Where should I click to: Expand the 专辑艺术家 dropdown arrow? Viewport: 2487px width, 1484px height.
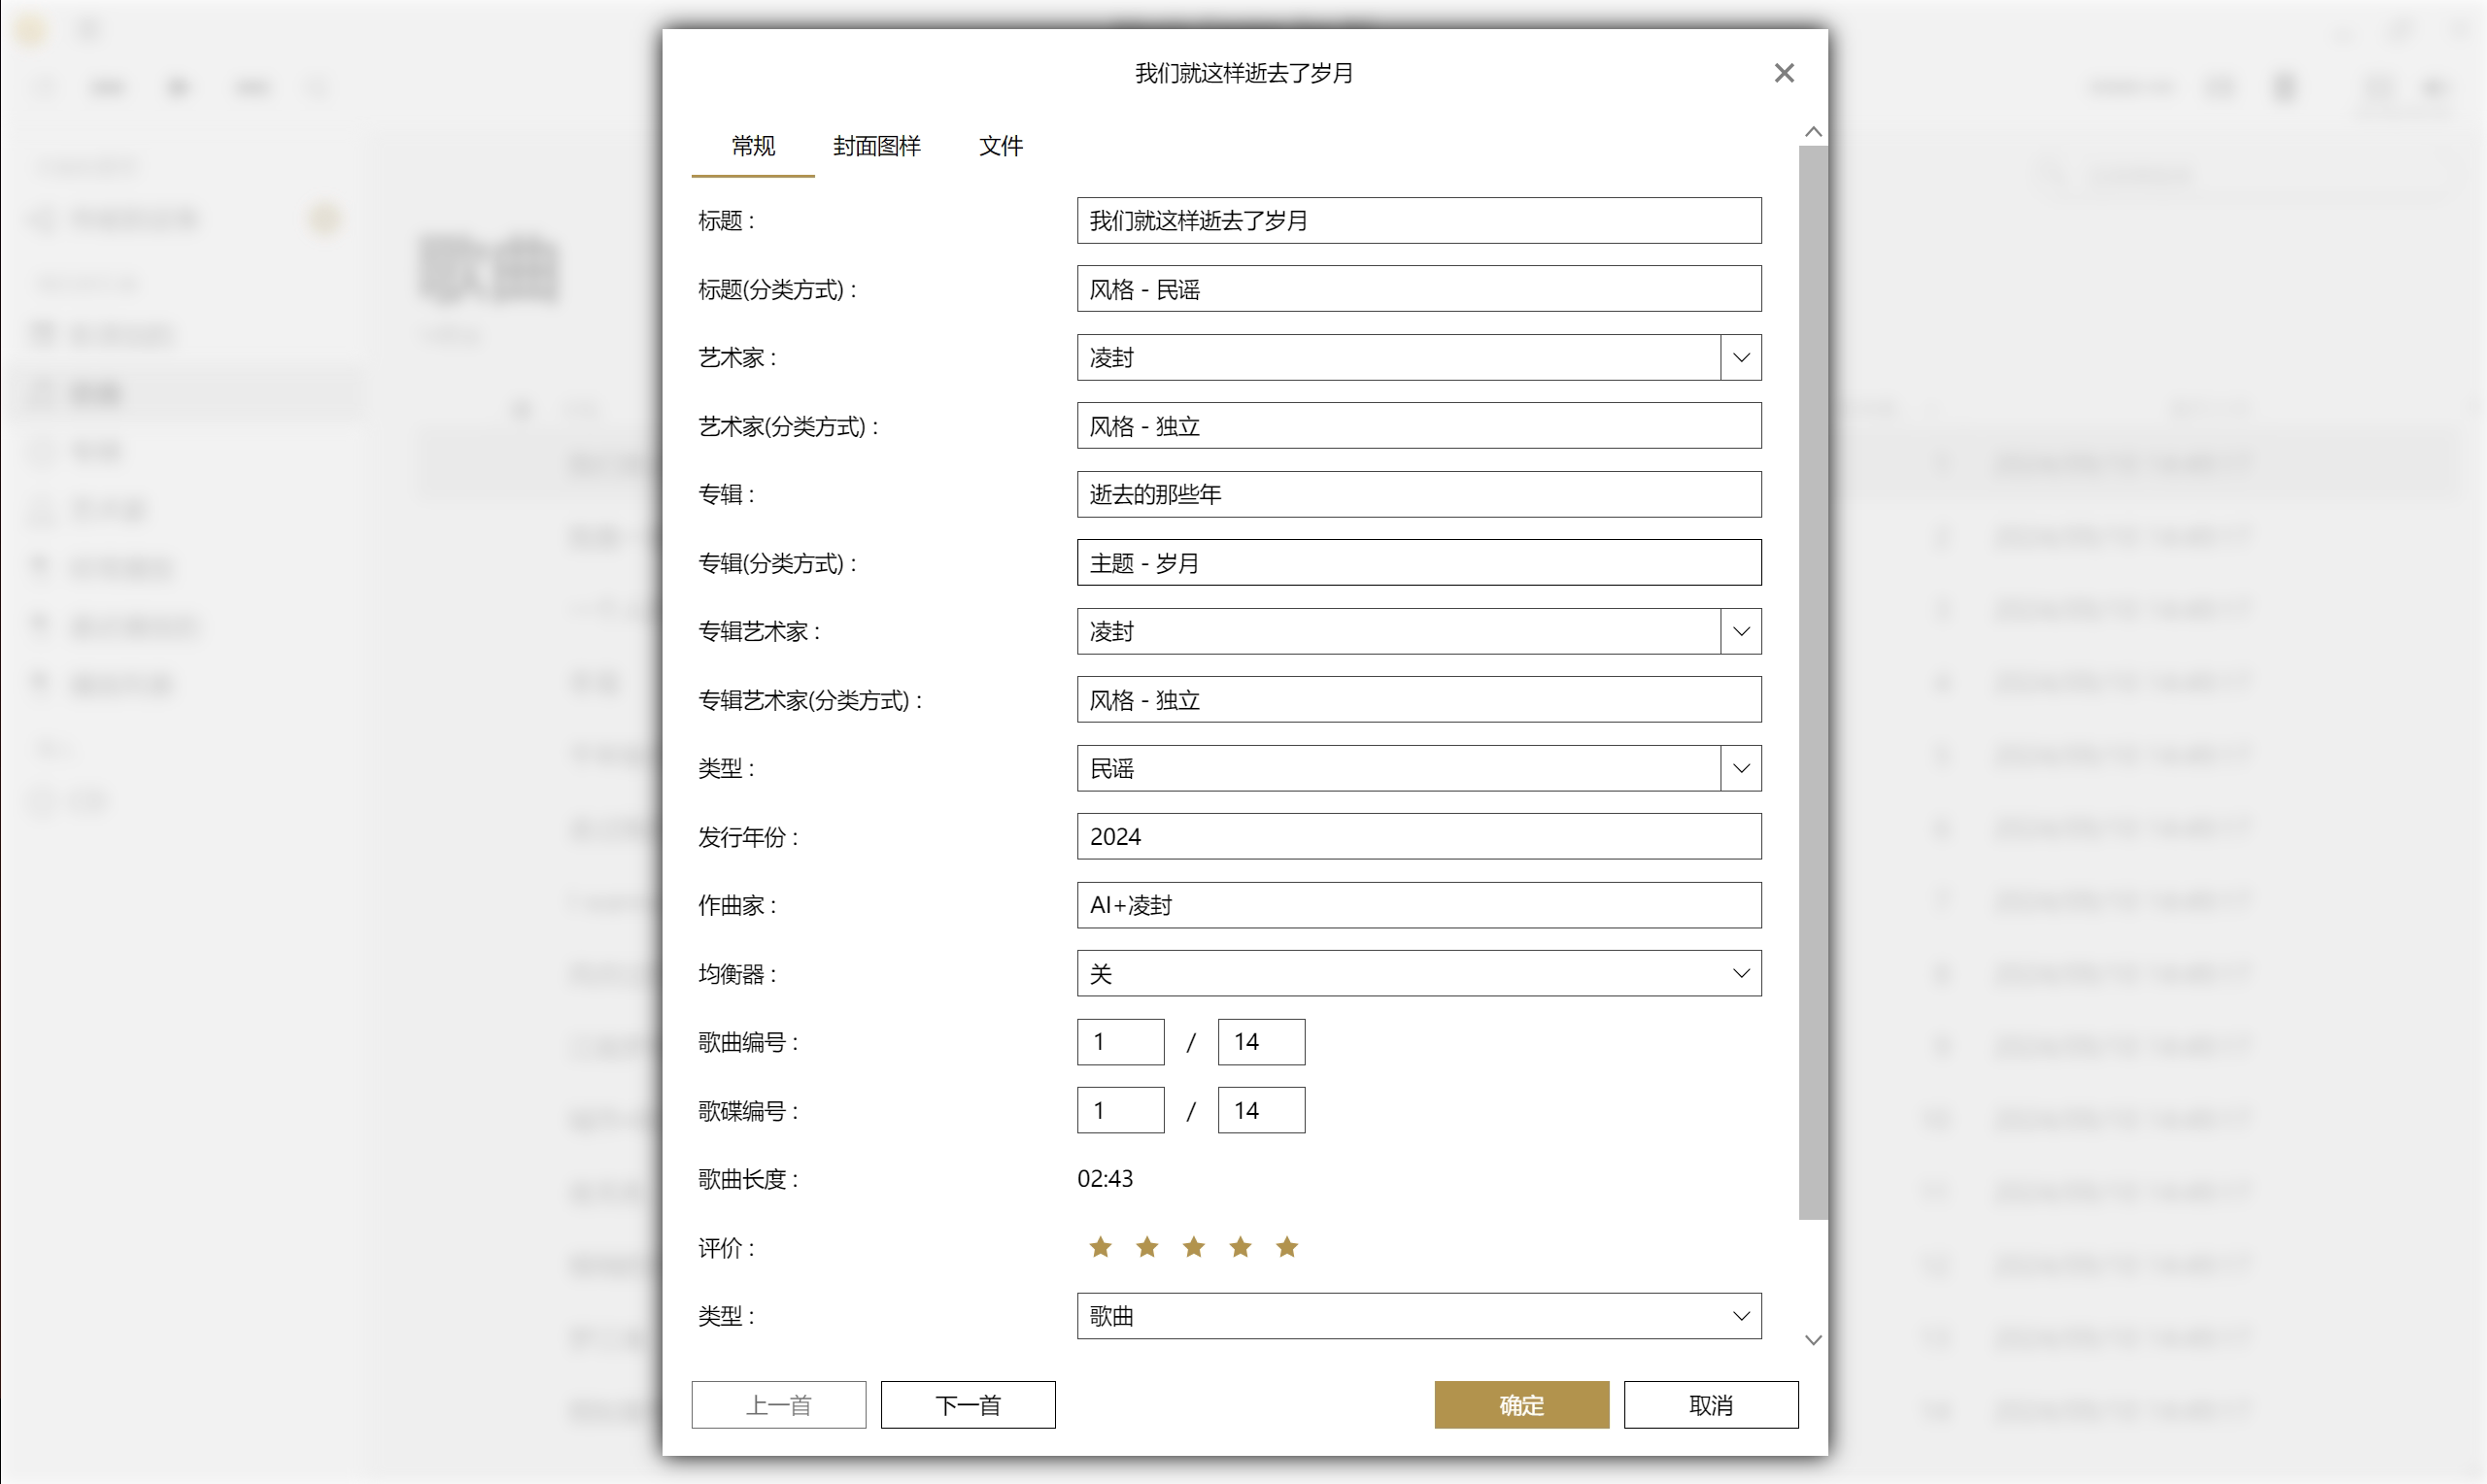tap(1740, 632)
